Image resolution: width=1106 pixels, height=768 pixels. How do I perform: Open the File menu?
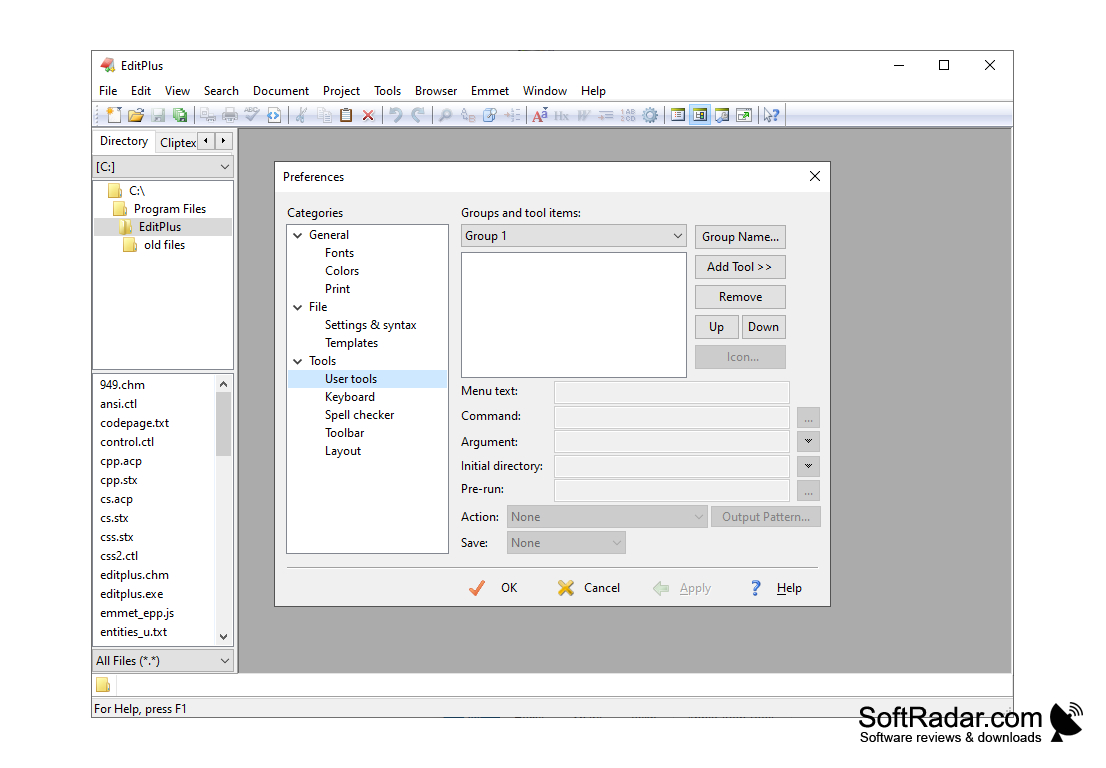click(x=108, y=91)
